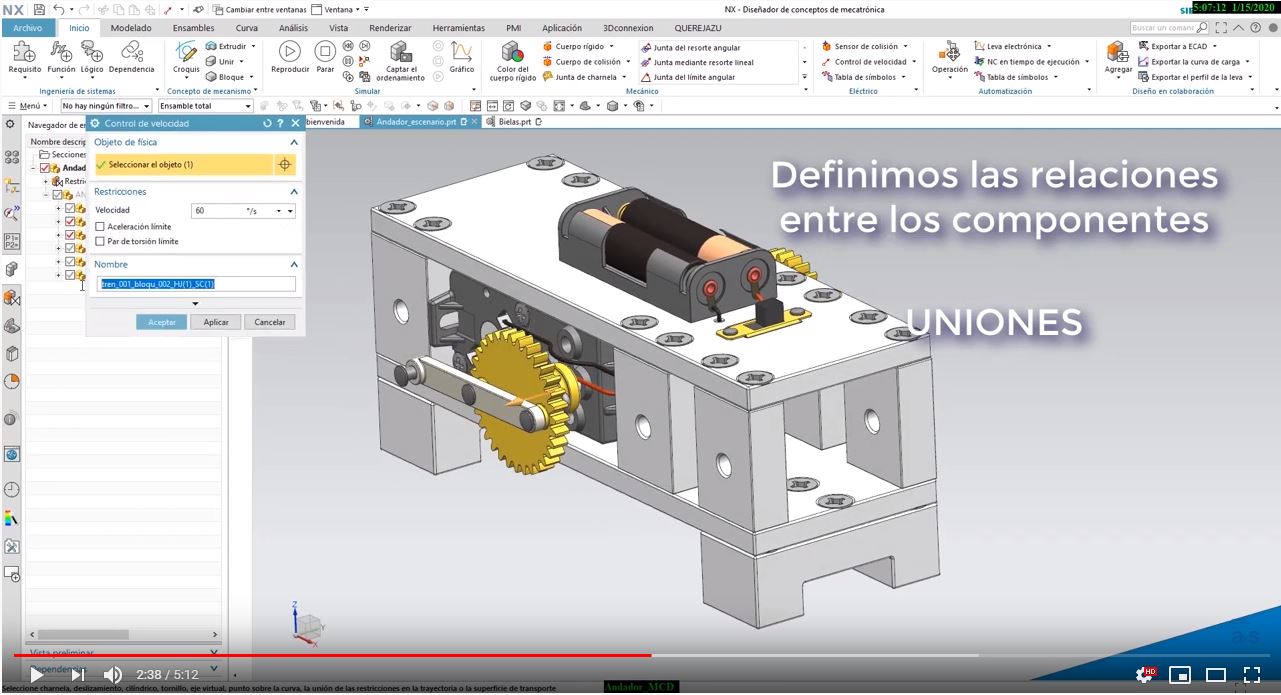Select the Sensor de colisión tool
Viewport: 1281px width, 695px height.
(860, 46)
